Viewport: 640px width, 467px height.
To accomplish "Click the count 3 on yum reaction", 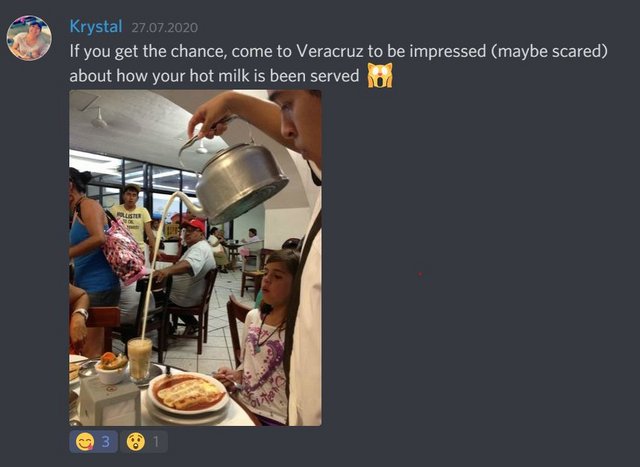I will [106, 442].
